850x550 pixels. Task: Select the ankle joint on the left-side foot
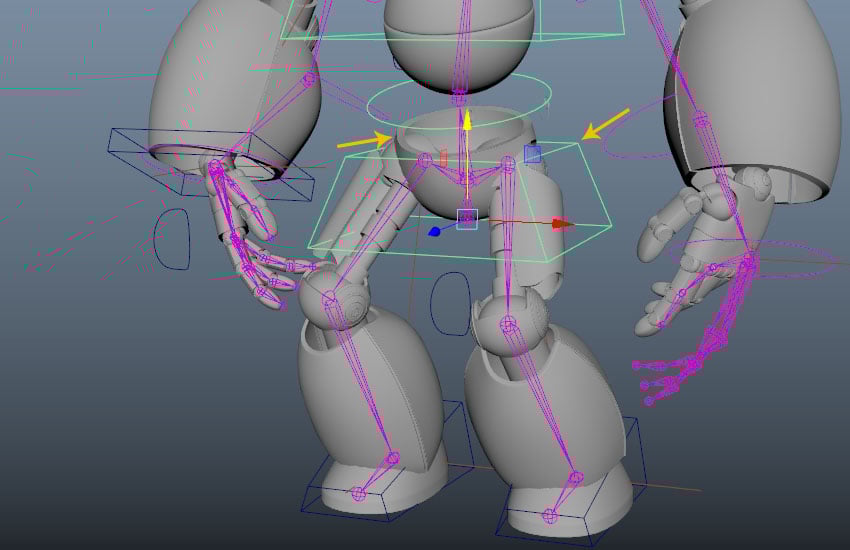click(x=393, y=458)
